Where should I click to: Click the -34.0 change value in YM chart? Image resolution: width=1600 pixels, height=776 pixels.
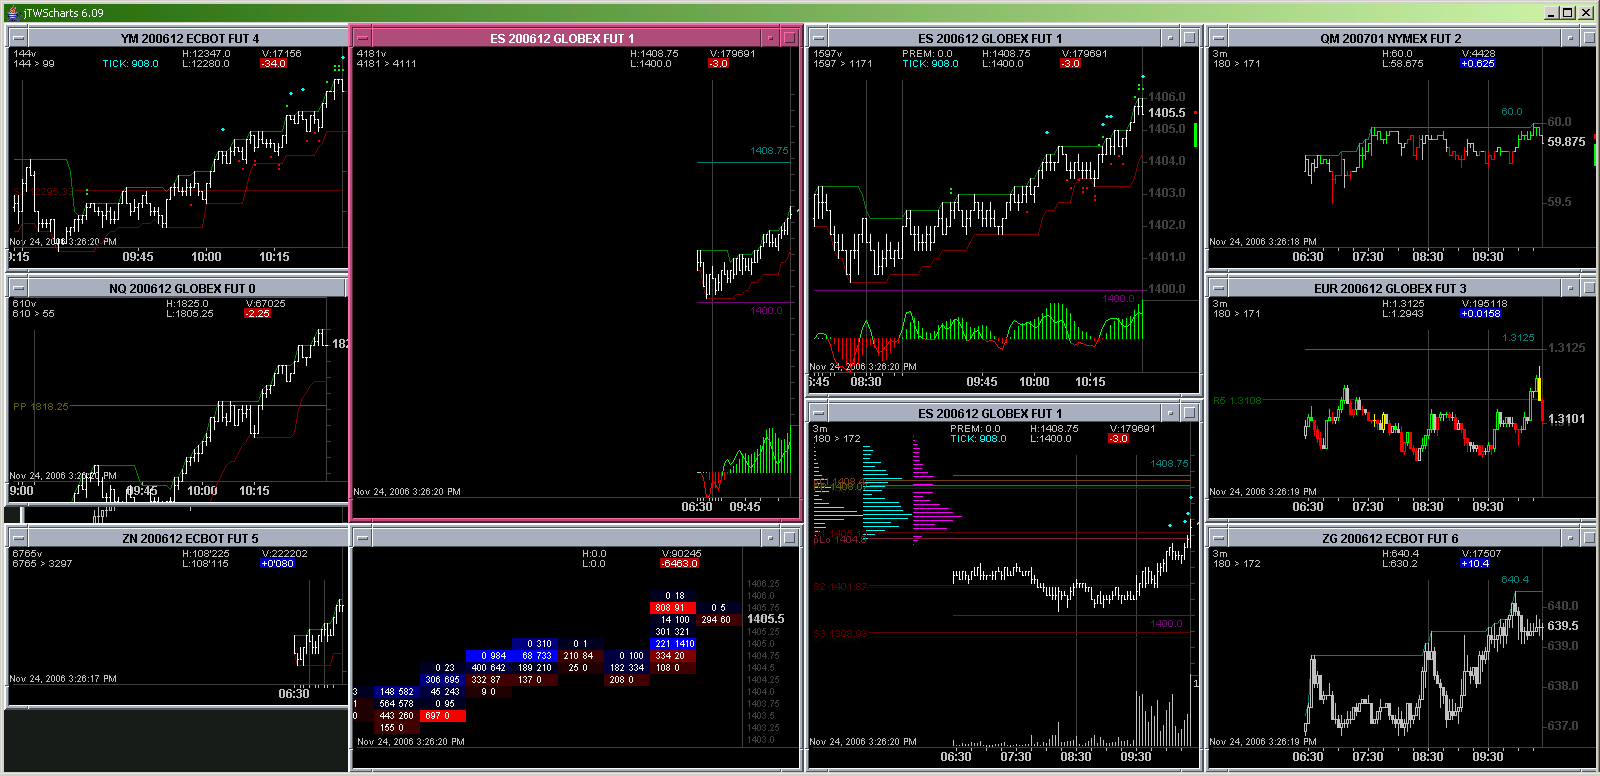point(274,63)
